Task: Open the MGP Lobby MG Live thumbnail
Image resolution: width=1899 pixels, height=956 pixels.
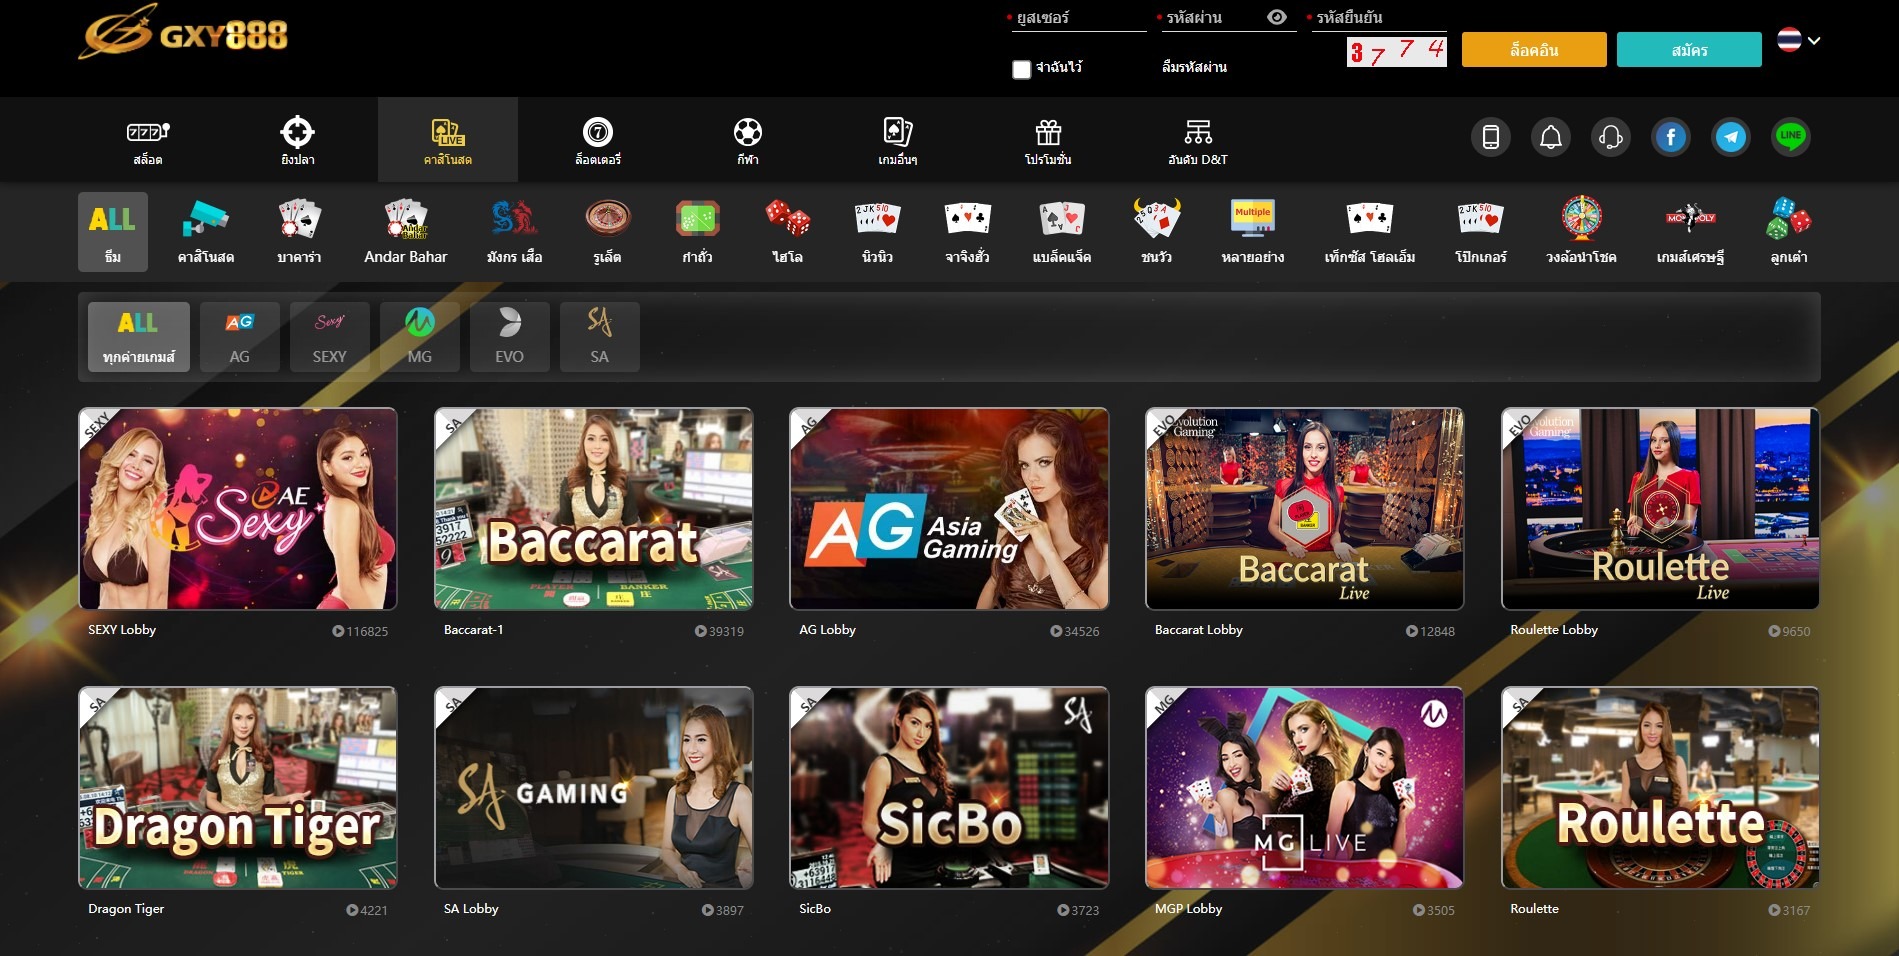Action: tap(1305, 788)
